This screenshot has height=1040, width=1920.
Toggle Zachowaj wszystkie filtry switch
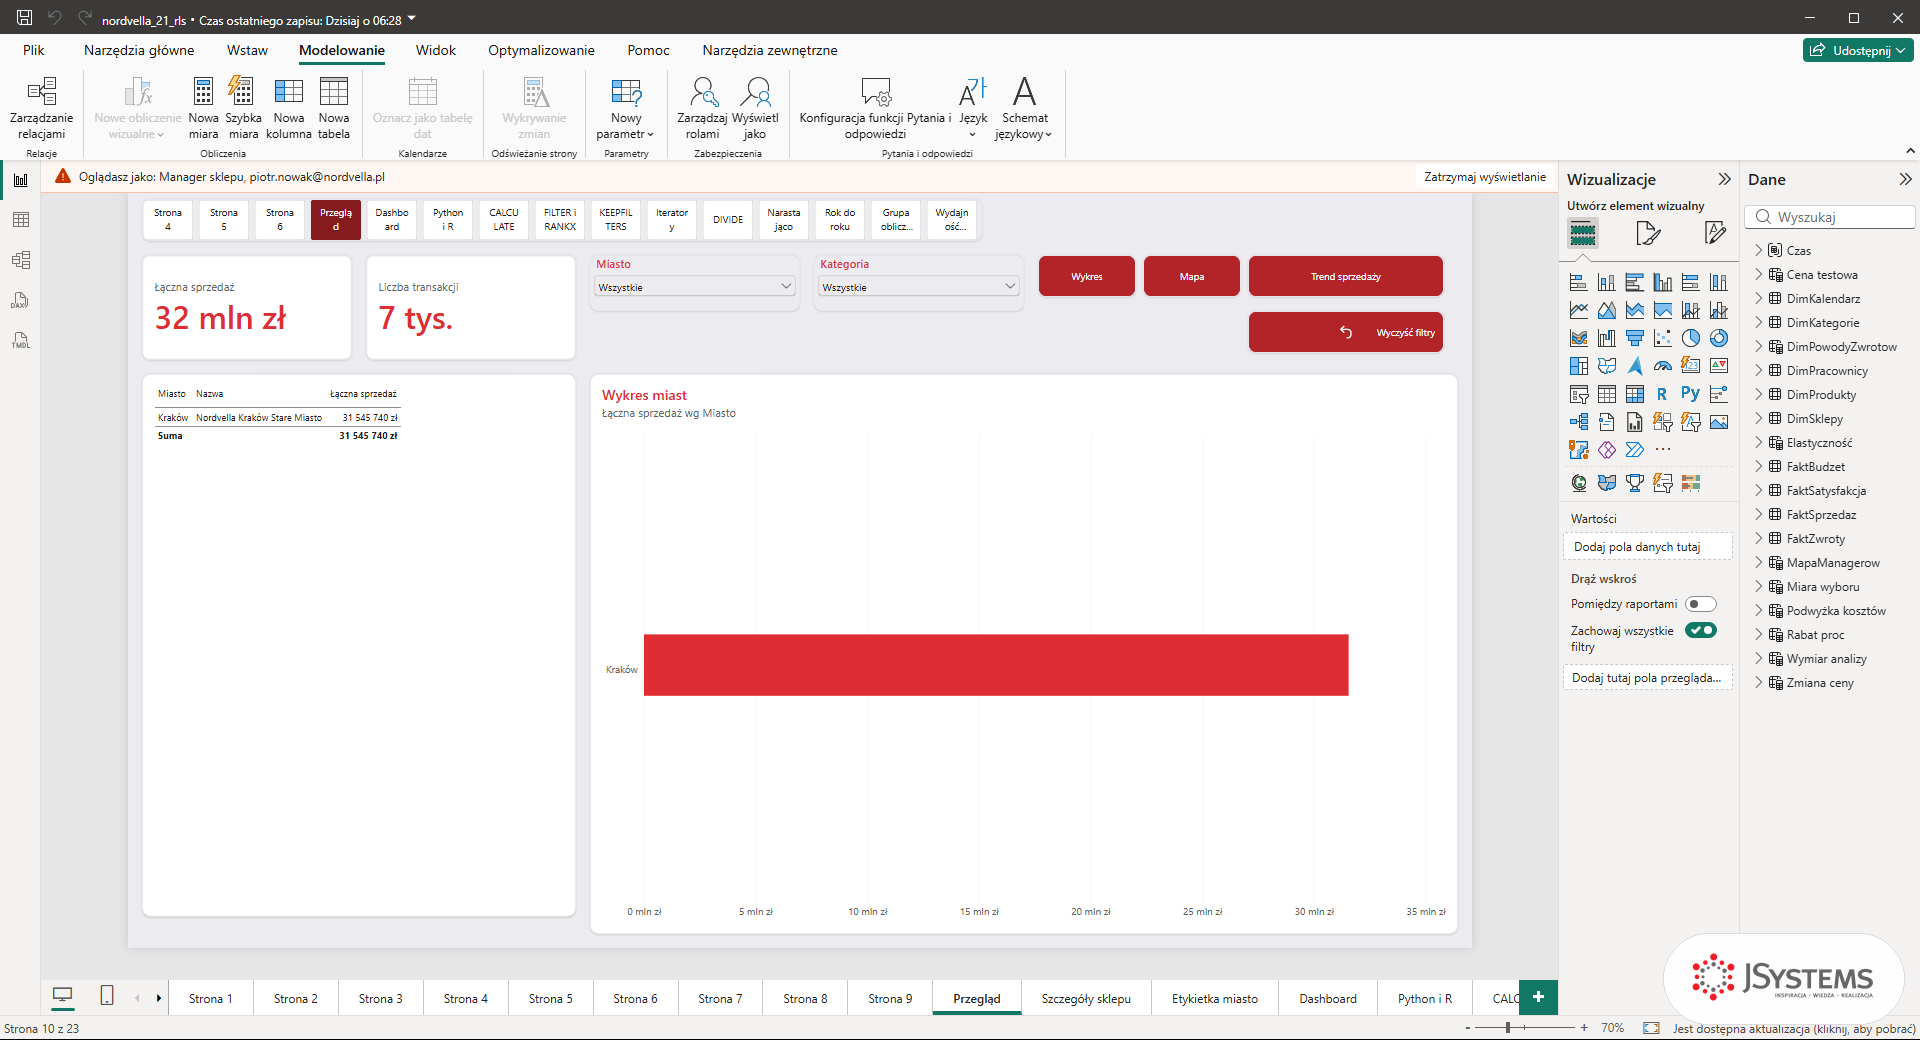[1700, 630]
